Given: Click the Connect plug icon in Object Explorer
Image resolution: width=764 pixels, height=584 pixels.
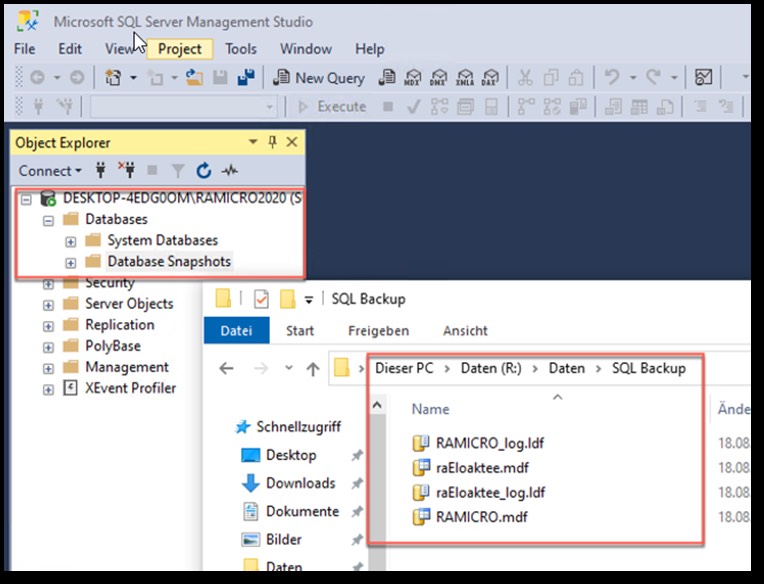Looking at the screenshot, I should pyautogui.click(x=101, y=170).
